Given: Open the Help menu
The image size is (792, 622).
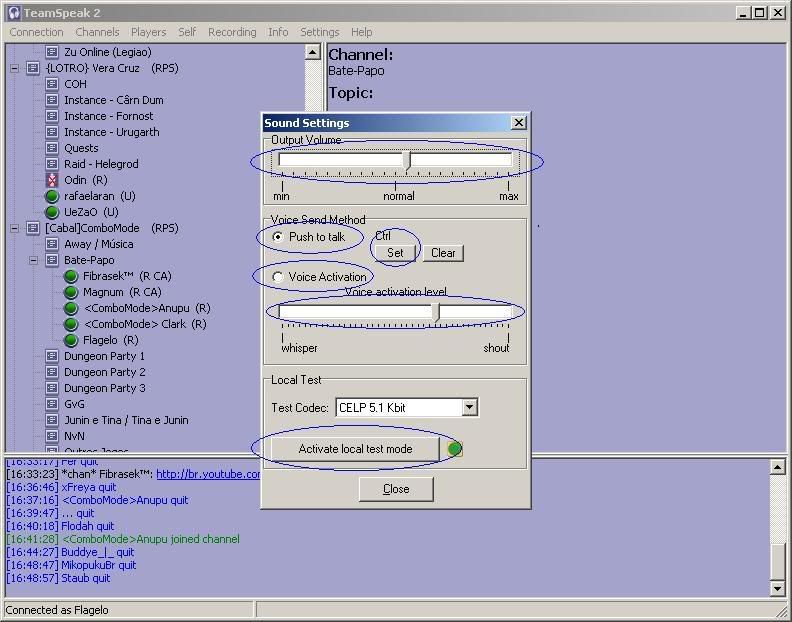Looking at the screenshot, I should (362, 32).
